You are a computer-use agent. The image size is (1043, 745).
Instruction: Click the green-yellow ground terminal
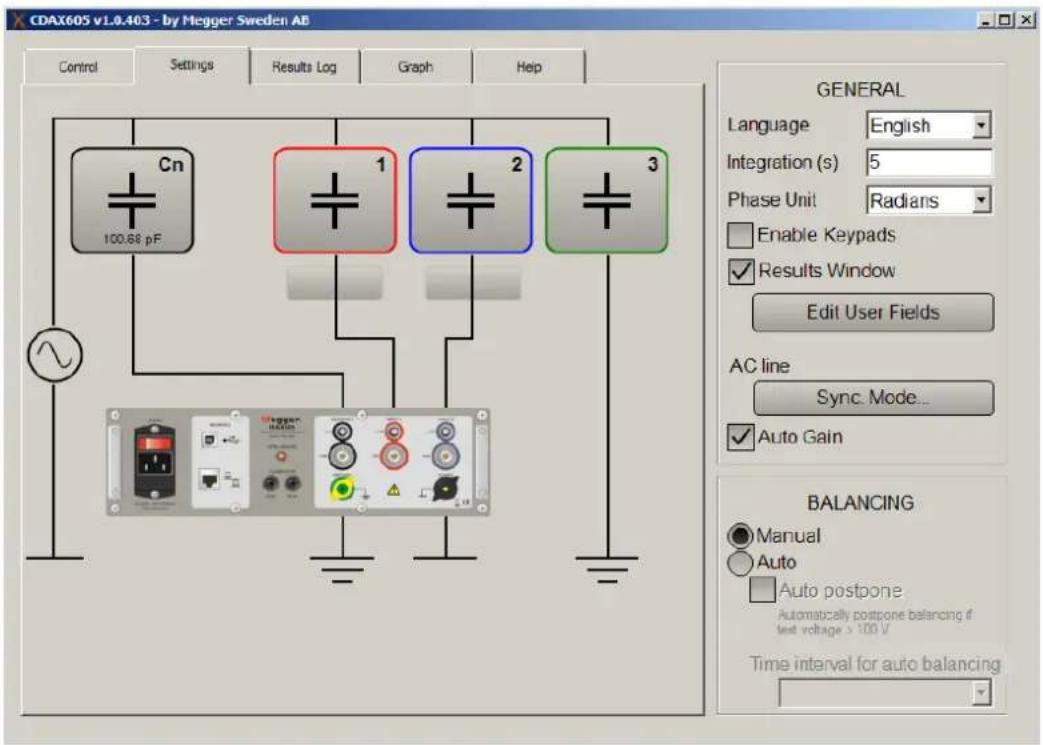[342, 490]
